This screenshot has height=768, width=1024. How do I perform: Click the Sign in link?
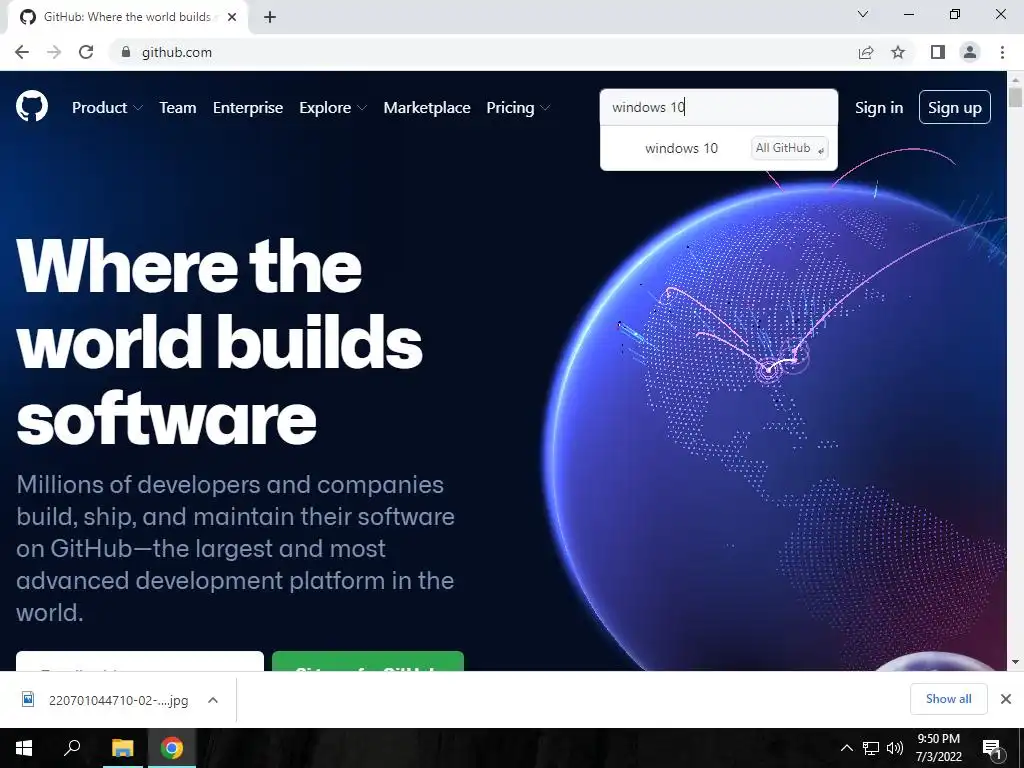click(879, 108)
